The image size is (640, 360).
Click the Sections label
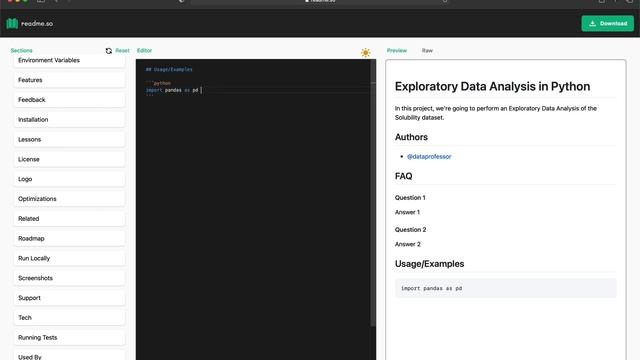[x=21, y=51]
